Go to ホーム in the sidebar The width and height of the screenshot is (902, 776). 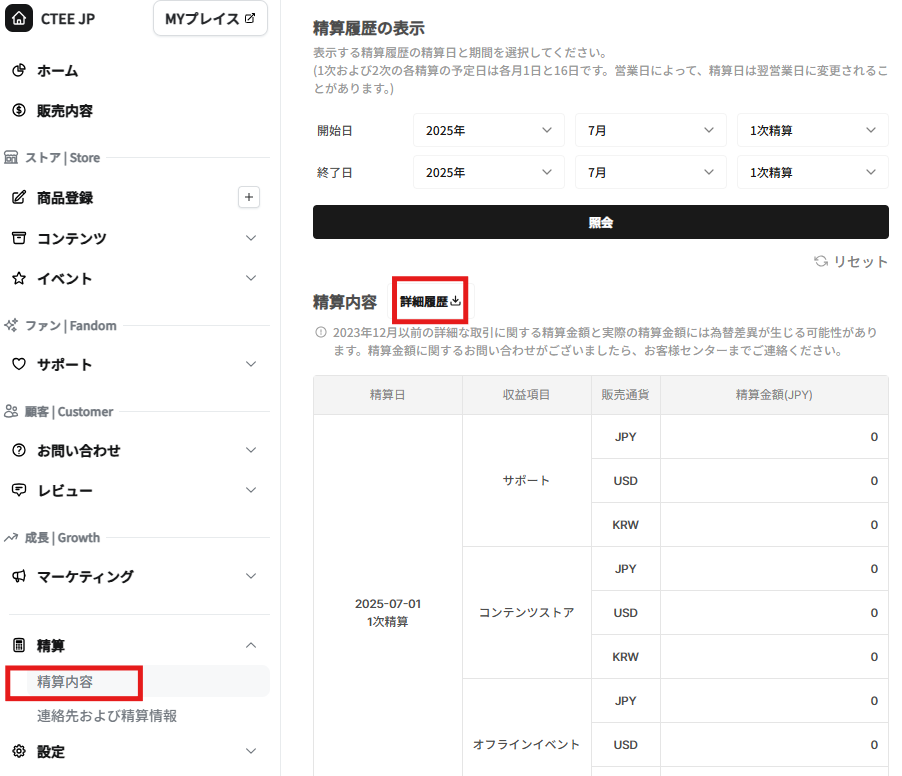57,71
